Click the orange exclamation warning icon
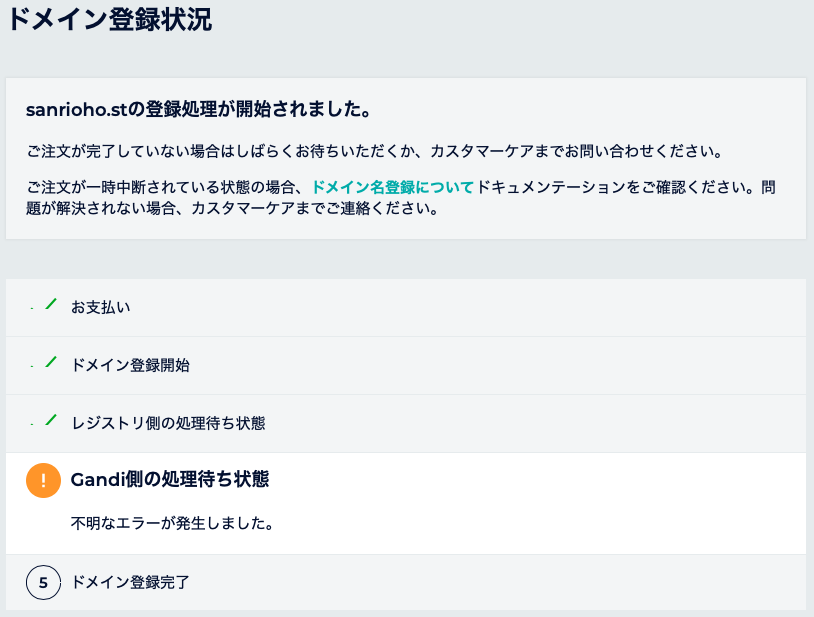Image resolution: width=814 pixels, height=617 pixels. click(x=44, y=480)
